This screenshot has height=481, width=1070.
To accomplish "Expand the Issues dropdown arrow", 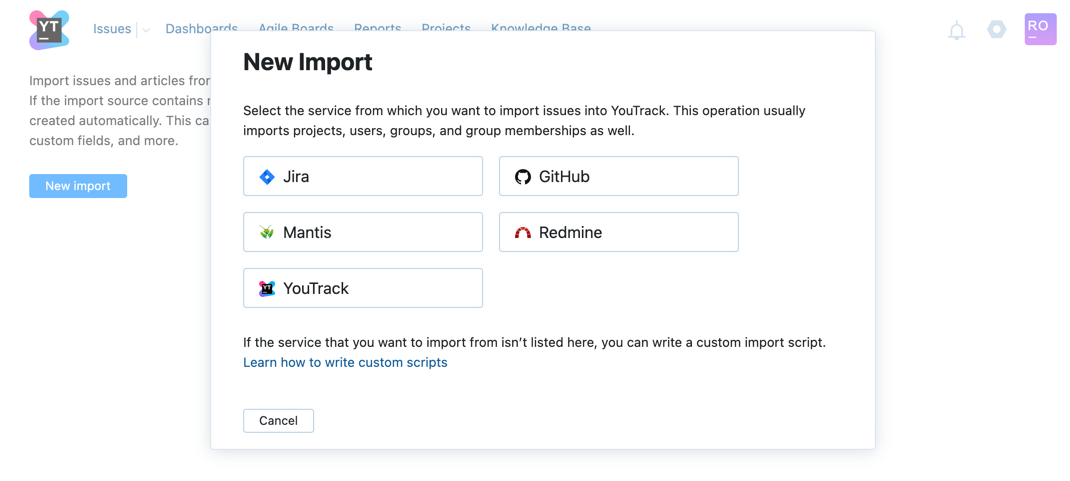I will click(x=146, y=30).
